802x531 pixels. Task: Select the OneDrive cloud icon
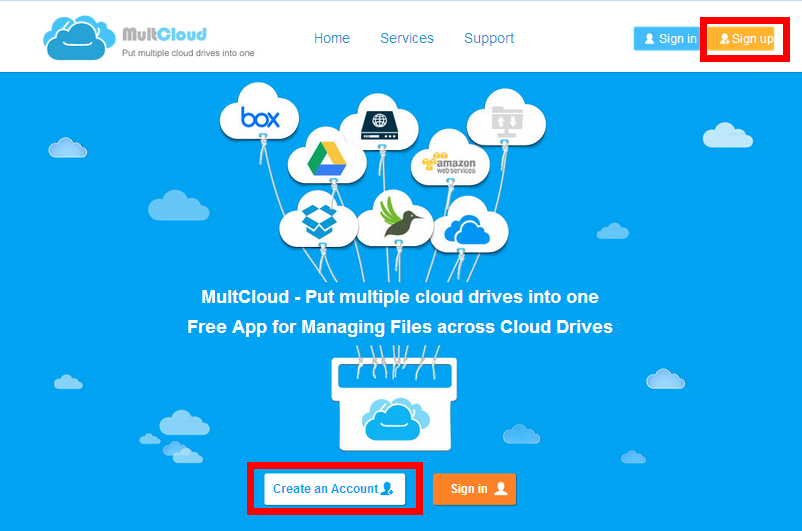point(470,226)
